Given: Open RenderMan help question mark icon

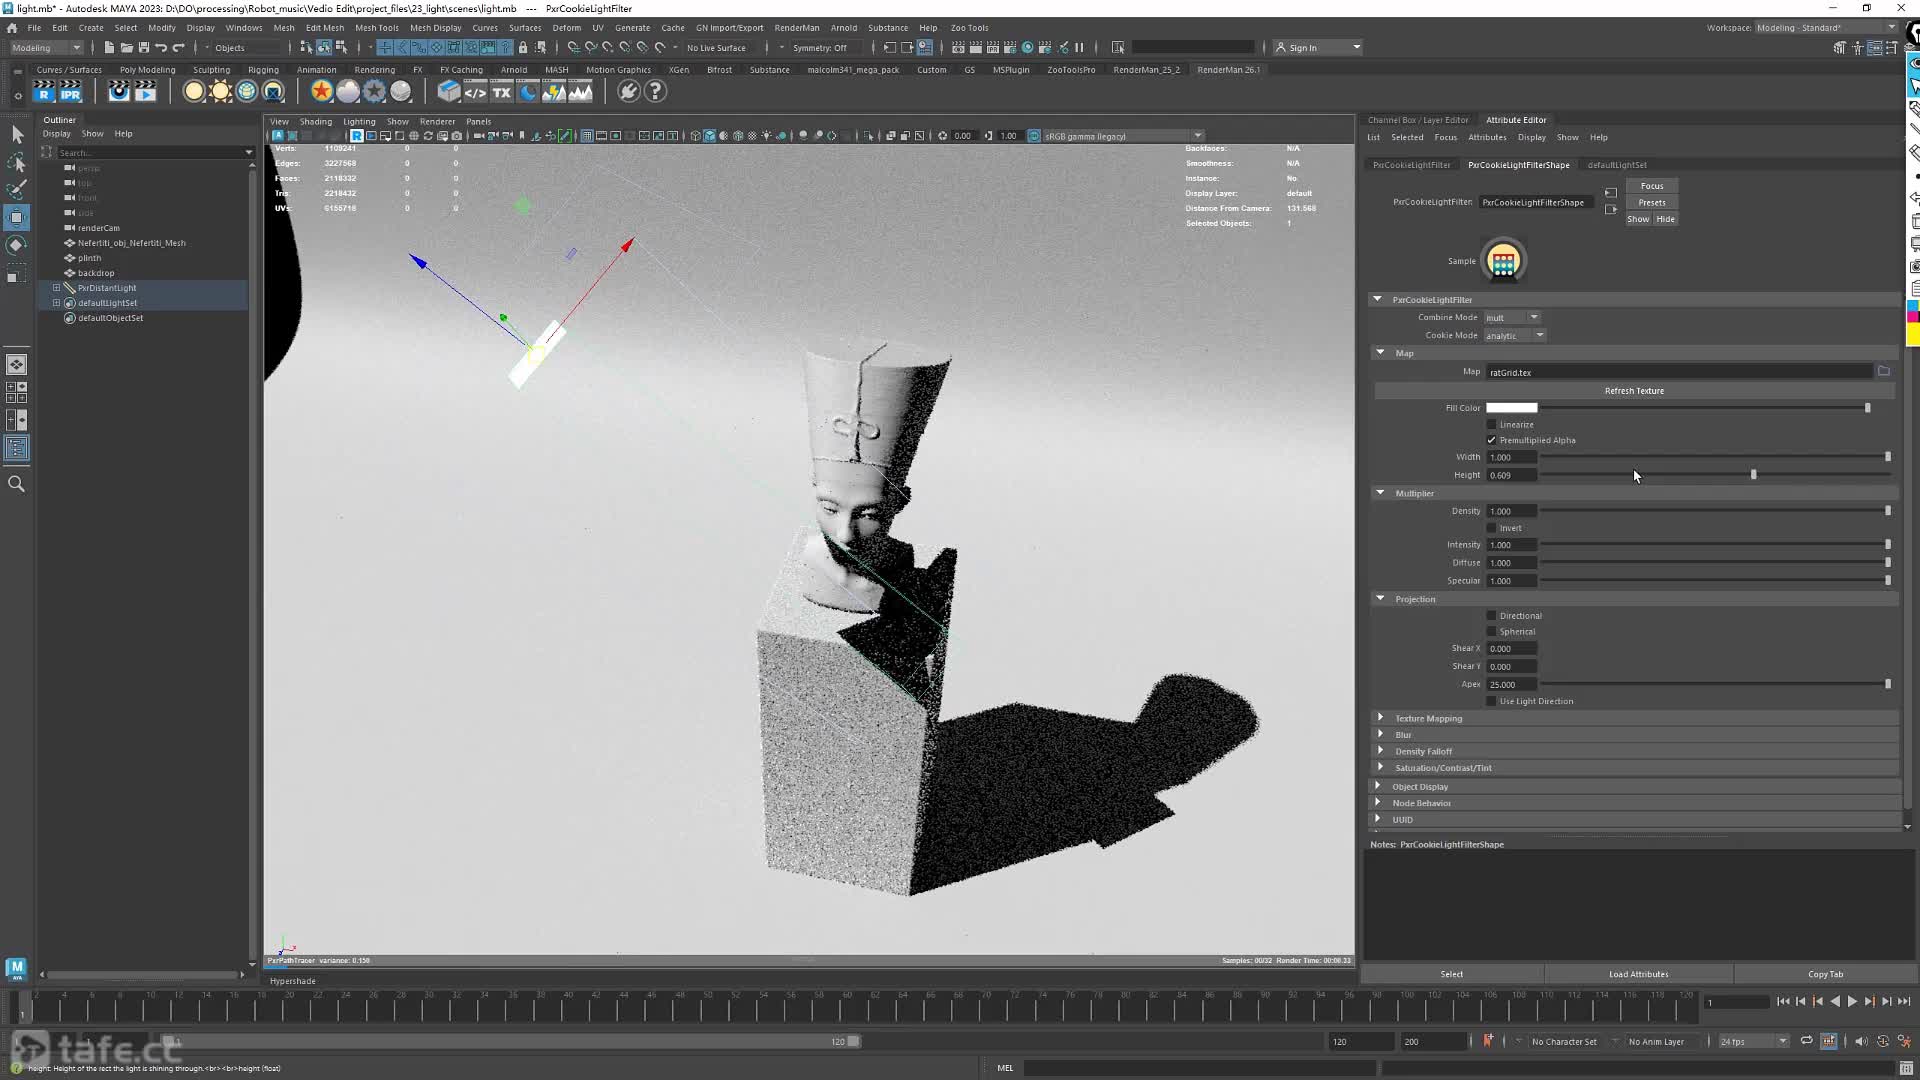Looking at the screenshot, I should [655, 92].
